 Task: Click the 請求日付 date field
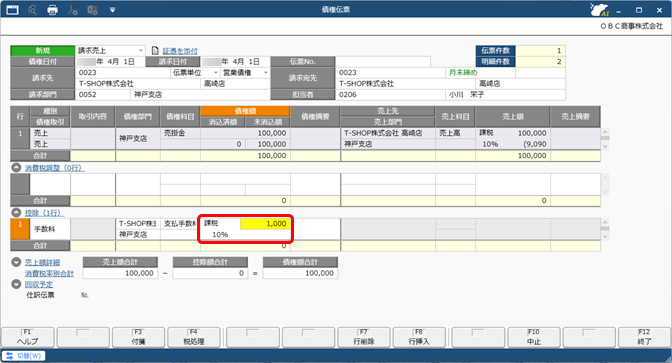tap(235, 62)
